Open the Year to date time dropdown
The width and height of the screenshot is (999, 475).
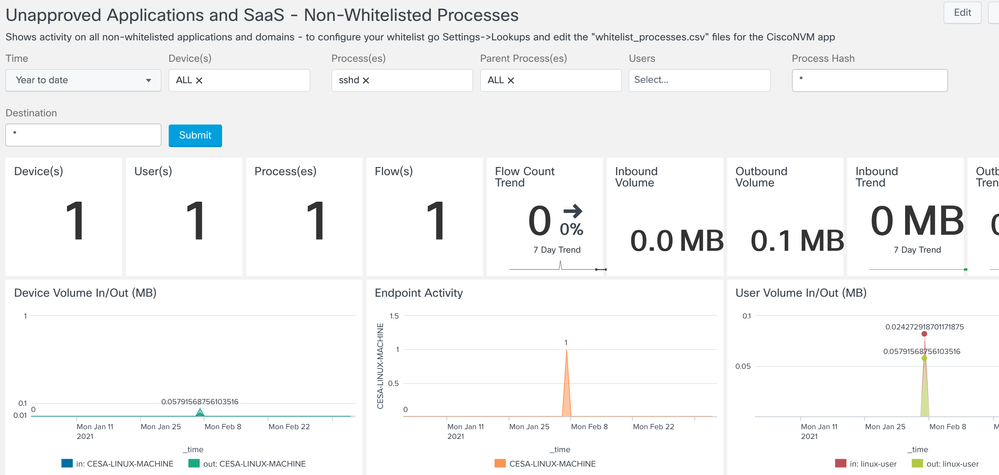pyautogui.click(x=83, y=80)
